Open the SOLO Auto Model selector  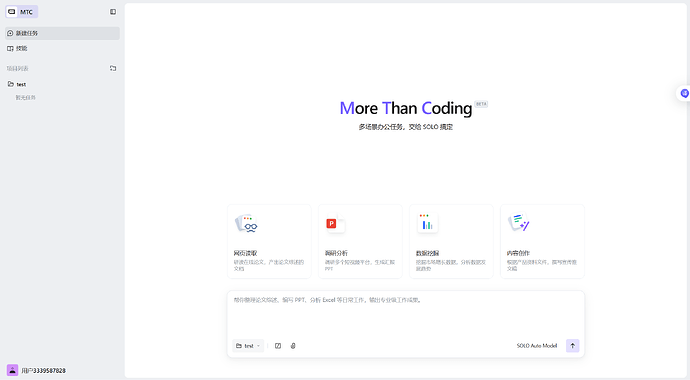click(x=537, y=346)
